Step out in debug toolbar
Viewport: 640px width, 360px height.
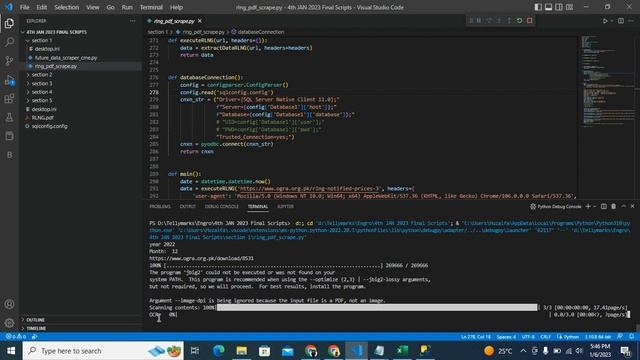point(509,20)
